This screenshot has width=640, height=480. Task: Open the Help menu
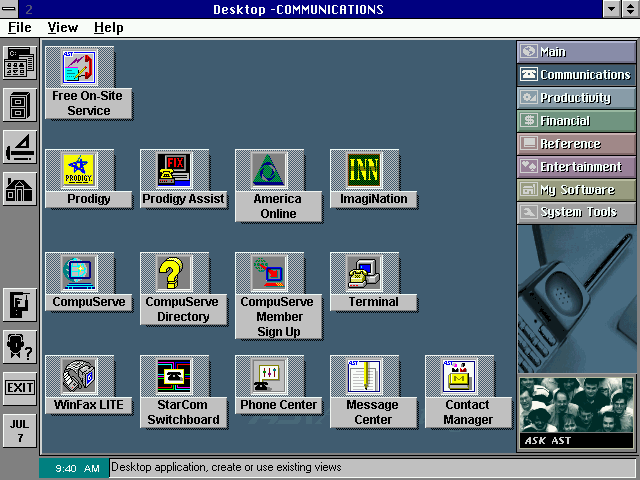click(x=109, y=28)
